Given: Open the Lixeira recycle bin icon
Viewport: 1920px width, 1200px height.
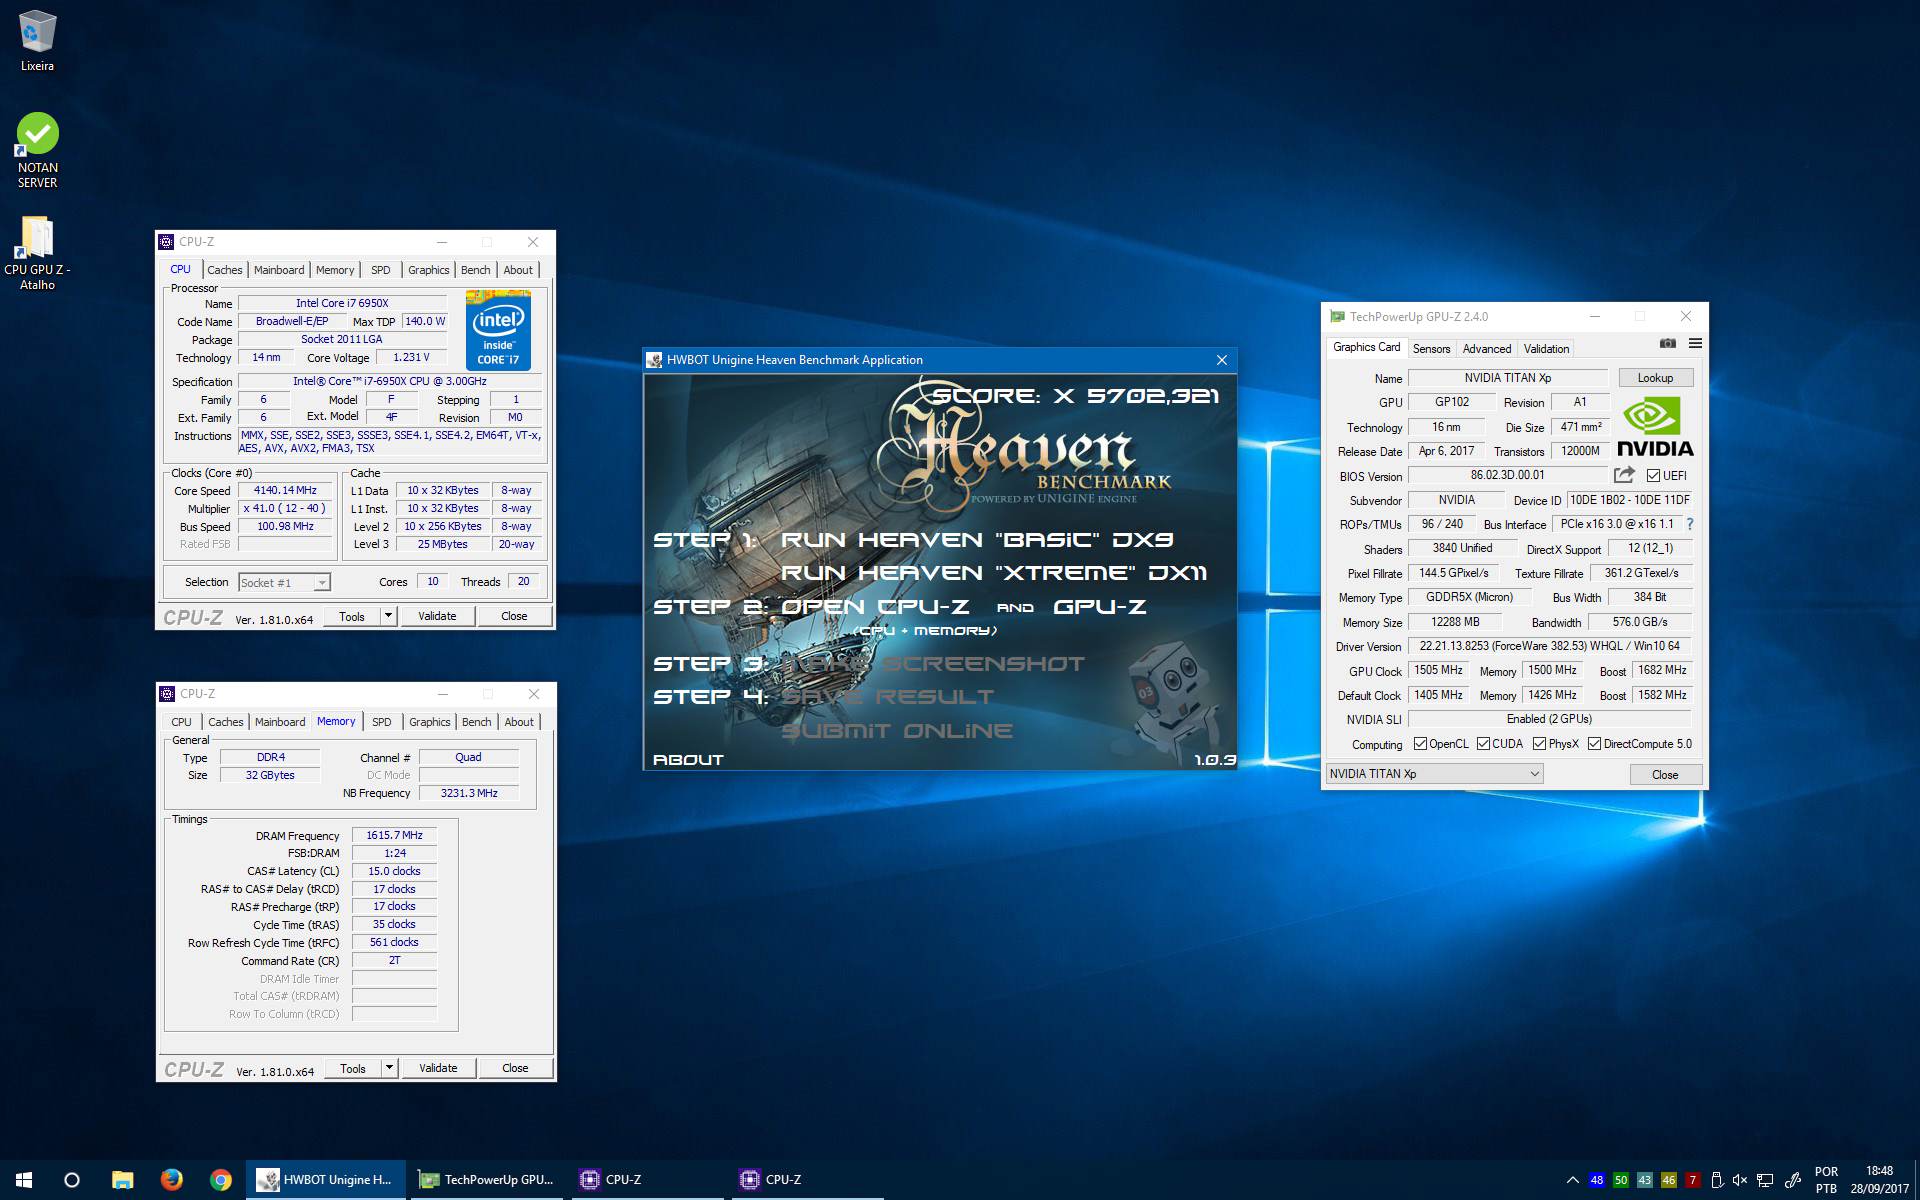Looking at the screenshot, I should click(37, 40).
